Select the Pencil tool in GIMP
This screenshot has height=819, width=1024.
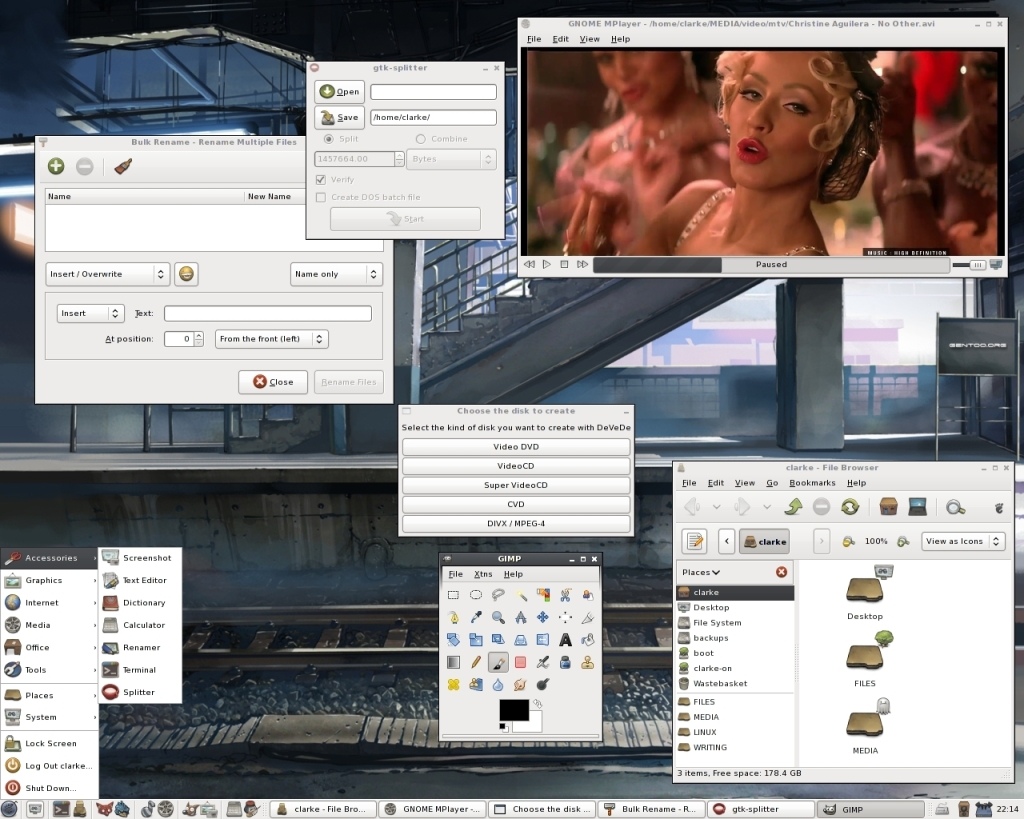pyautogui.click(x=475, y=662)
